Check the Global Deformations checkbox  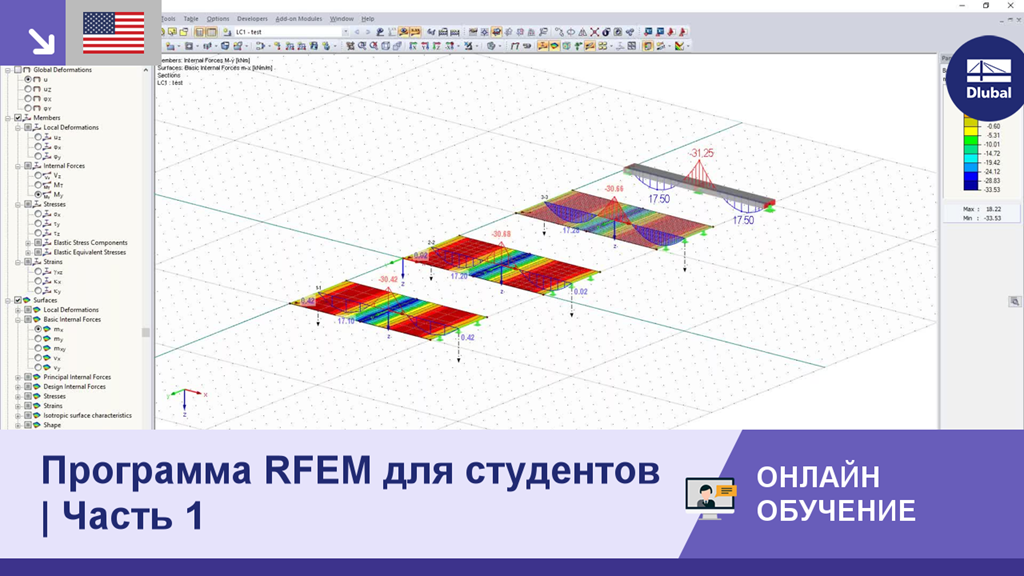(x=18, y=70)
